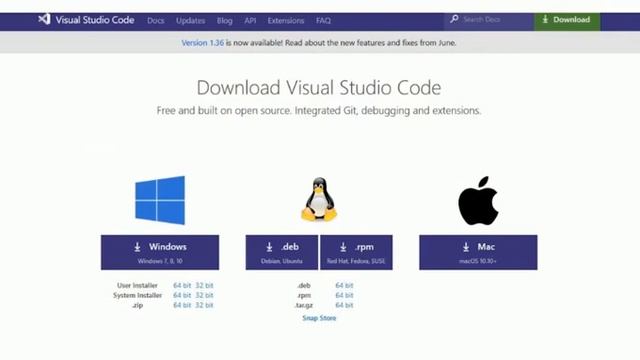Go to the Blog page
Screen dimensions: 640x360
point(224,20)
